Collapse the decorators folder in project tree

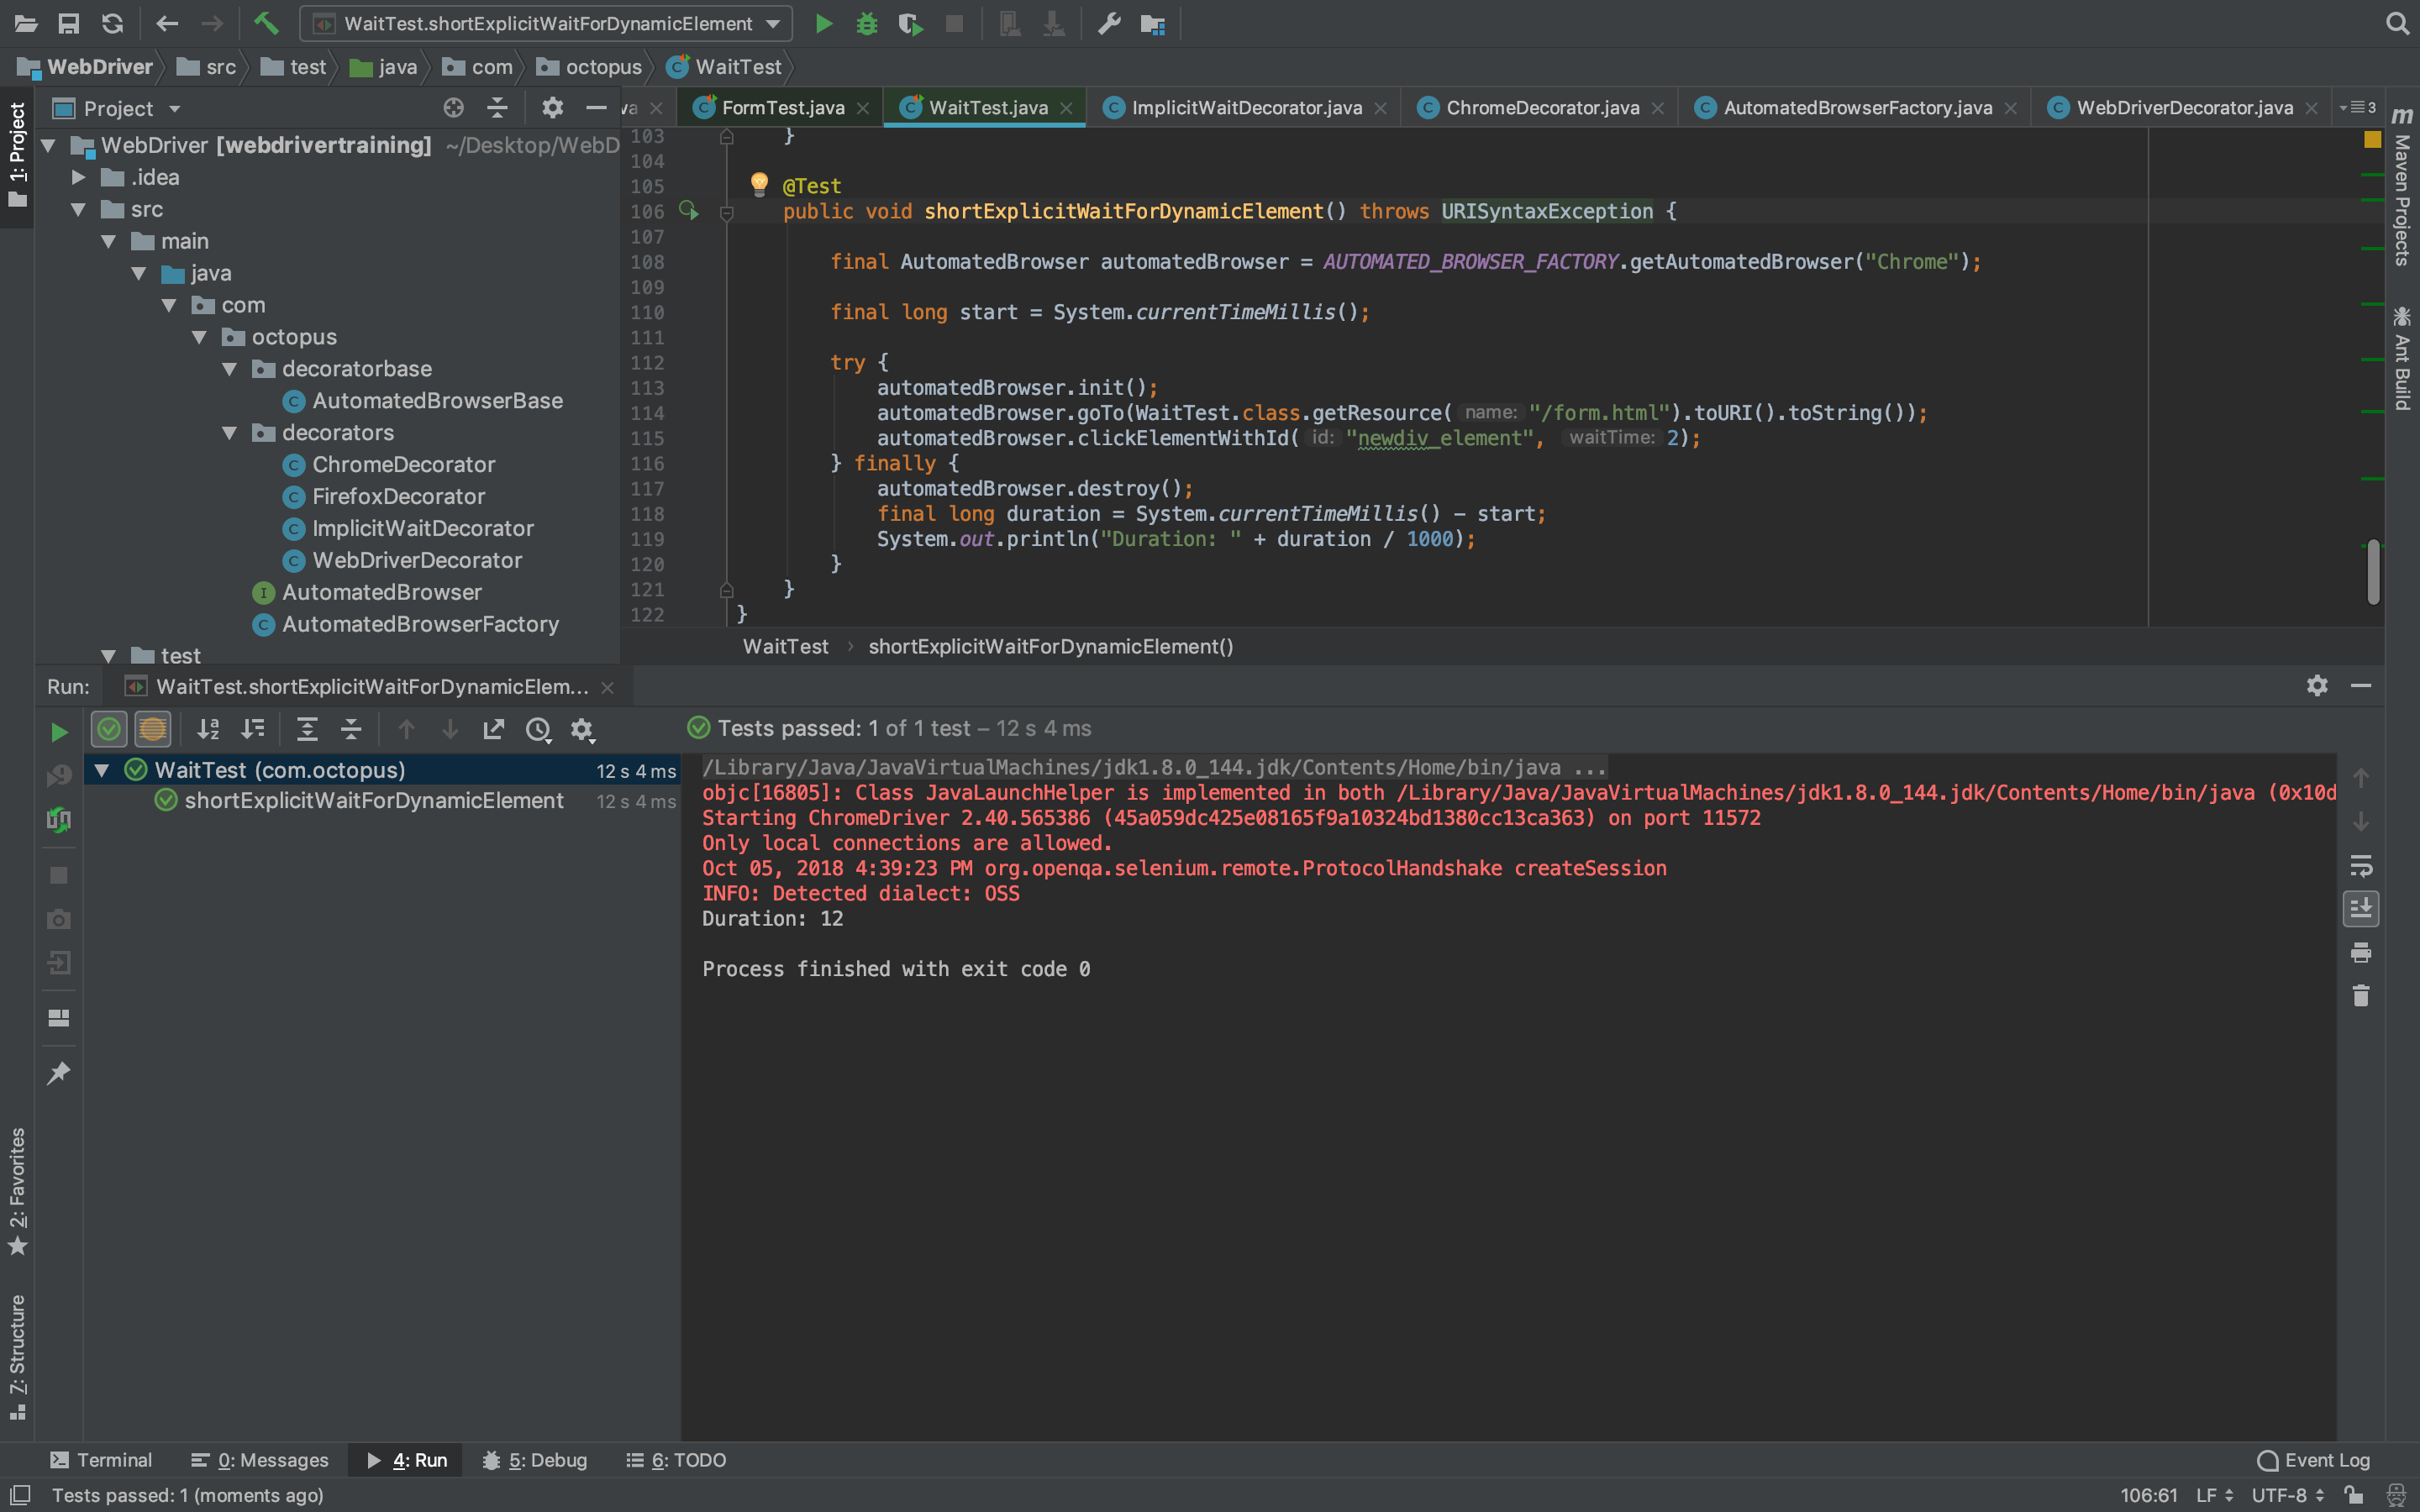tap(230, 433)
